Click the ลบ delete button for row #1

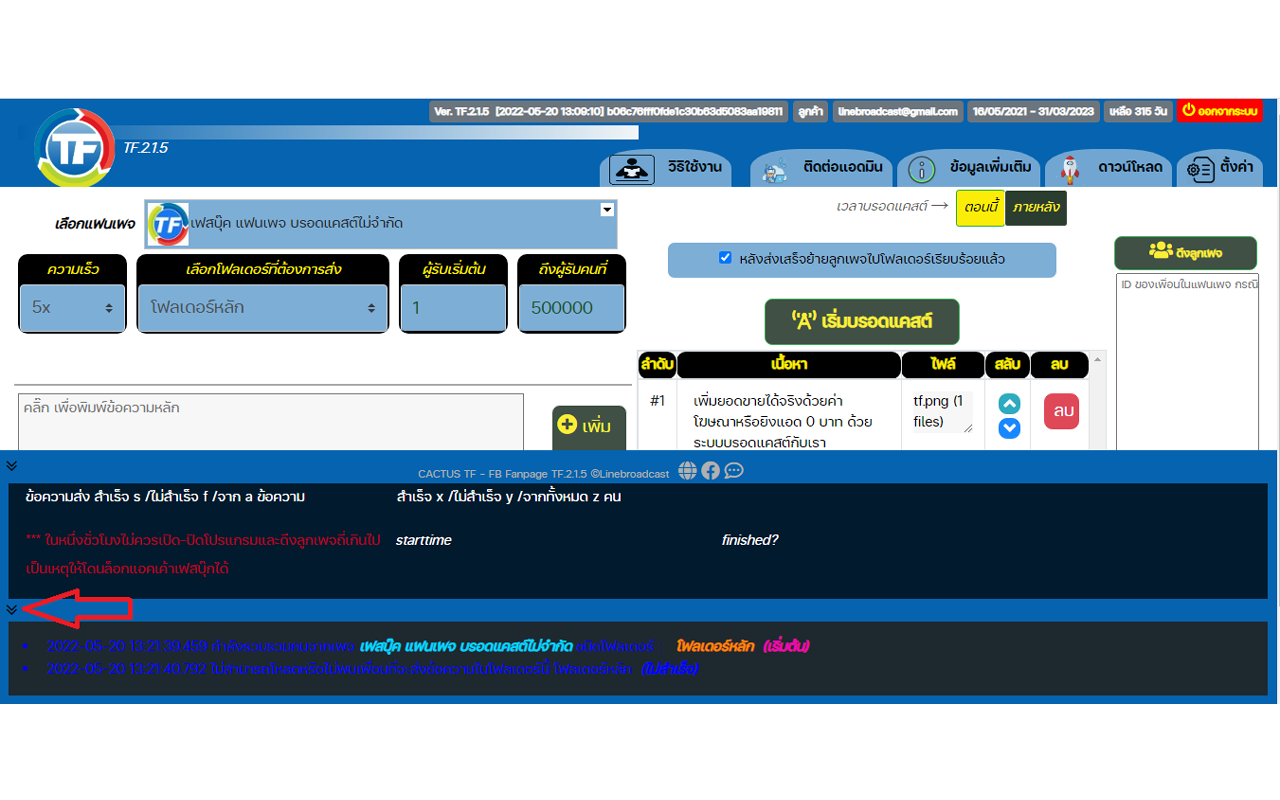pyautogui.click(x=1062, y=411)
